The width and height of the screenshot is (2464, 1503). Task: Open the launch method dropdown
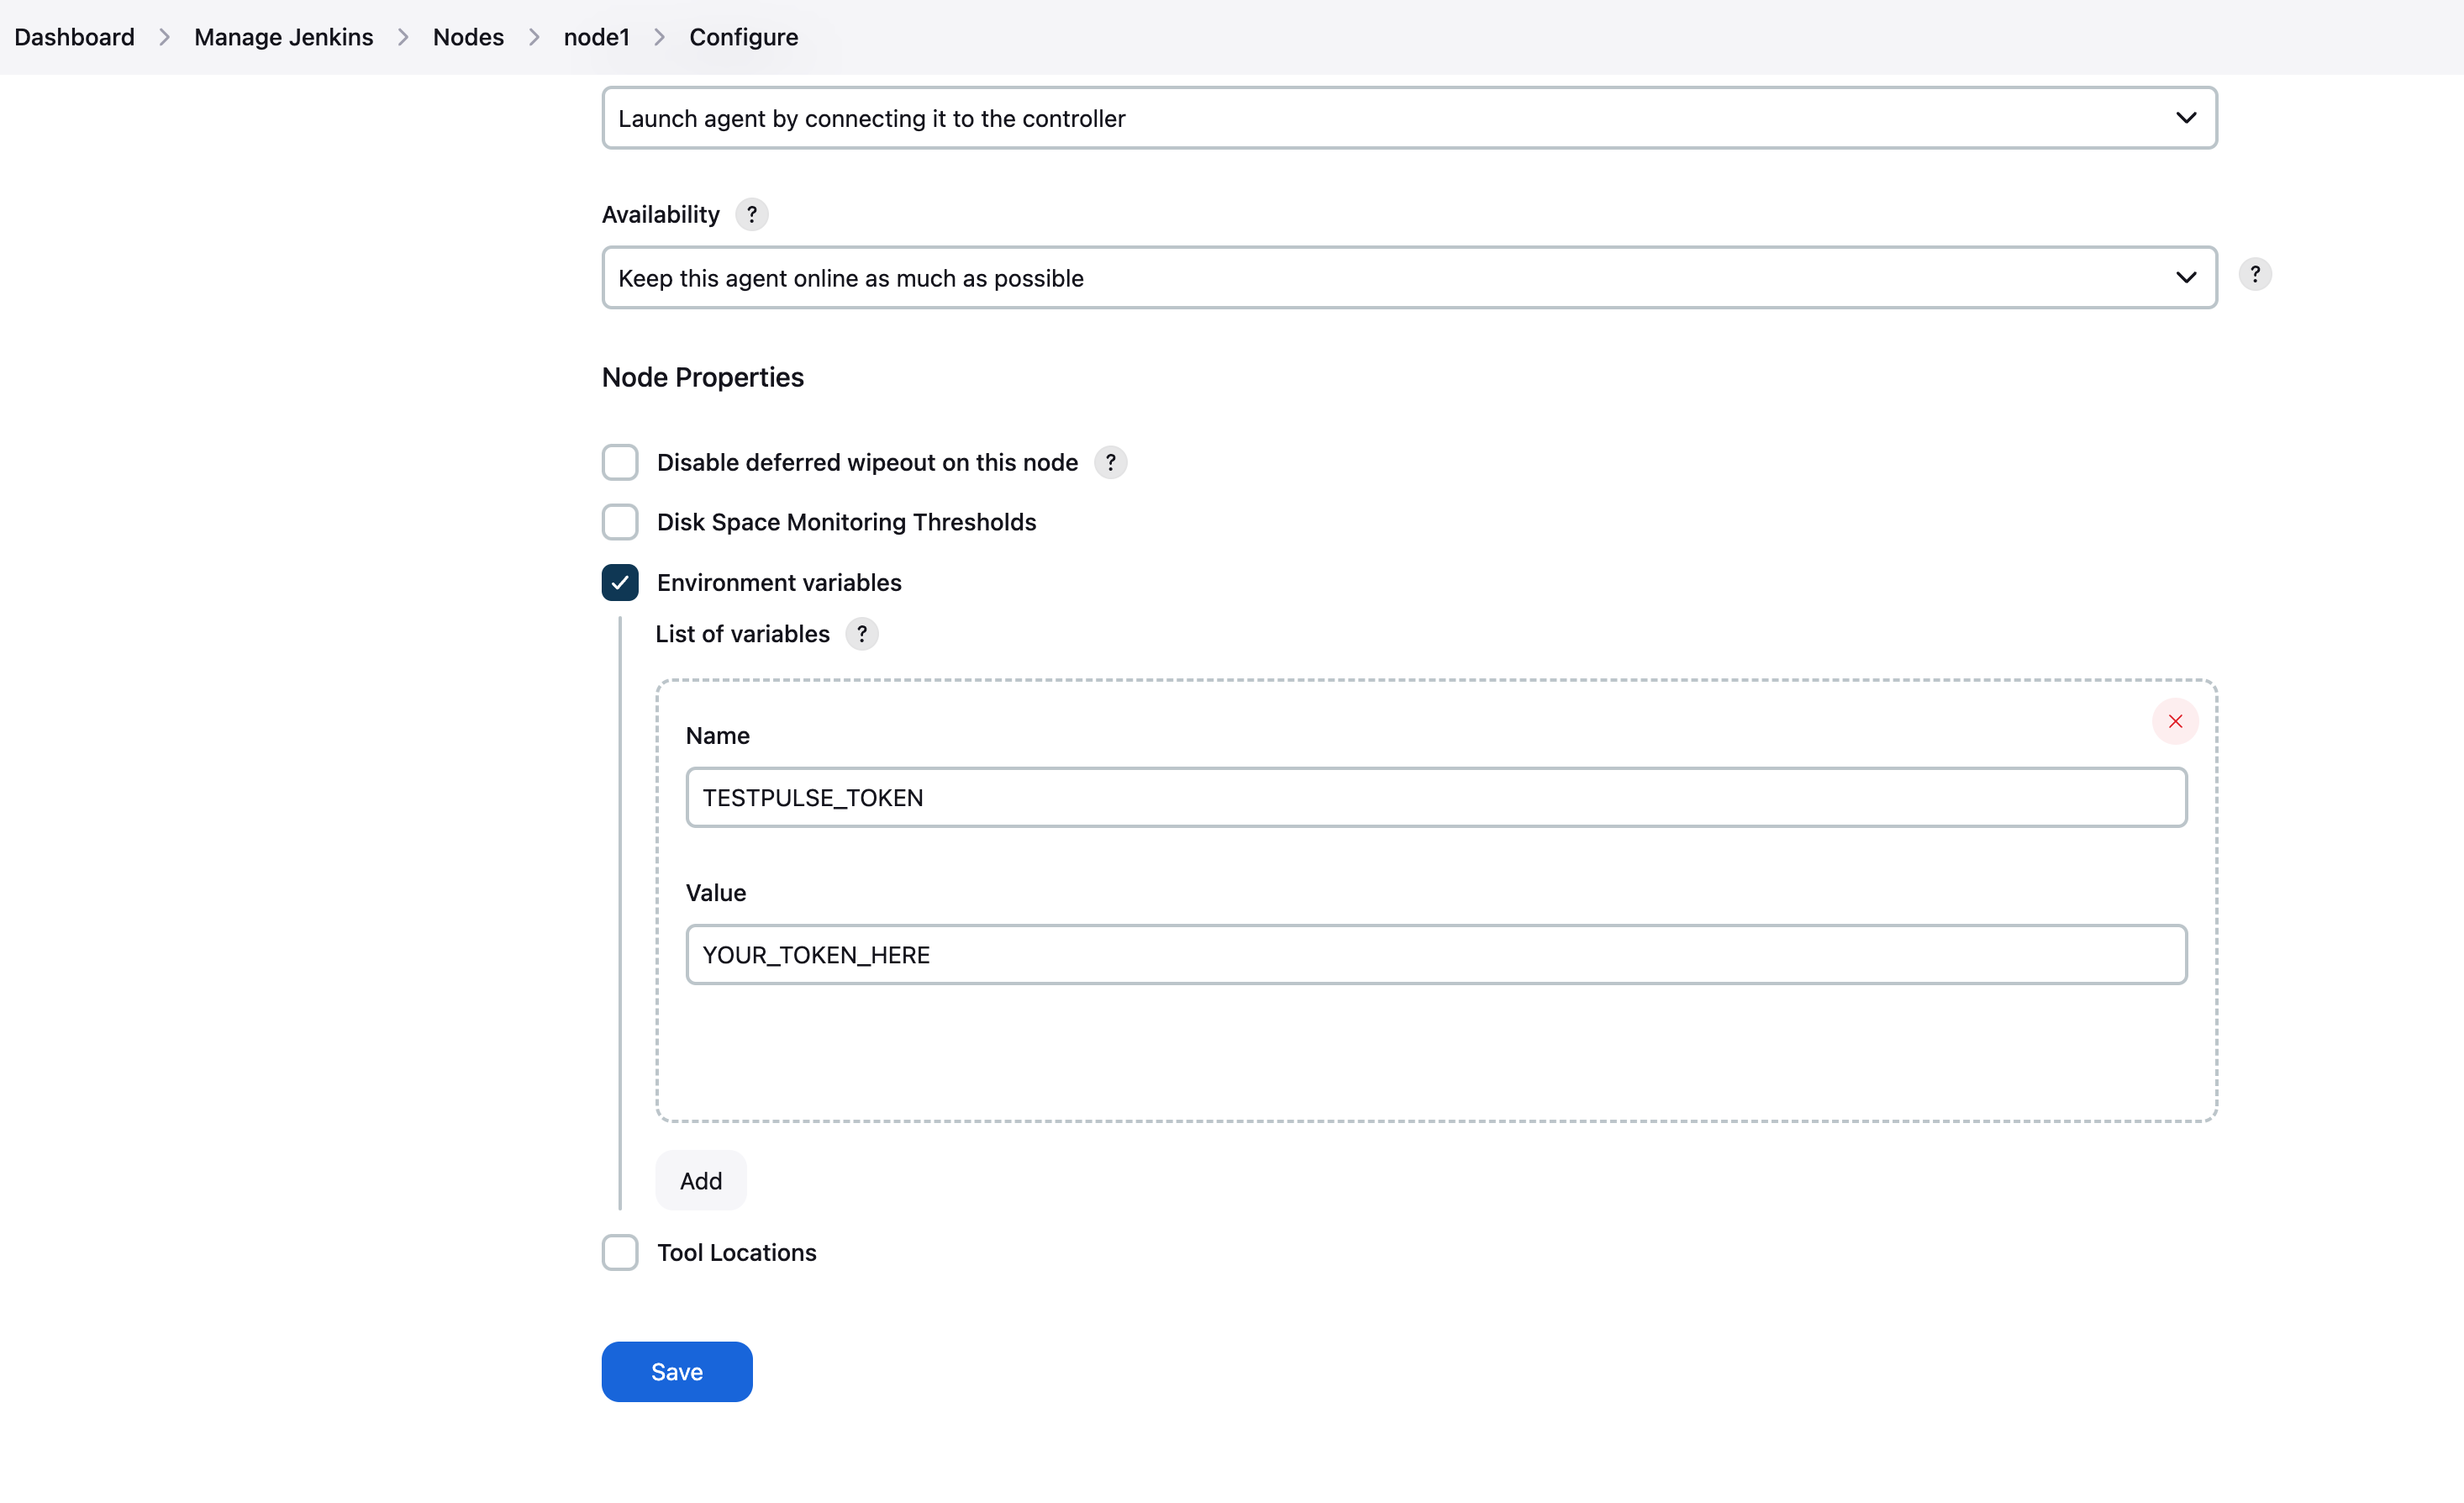tap(1409, 118)
